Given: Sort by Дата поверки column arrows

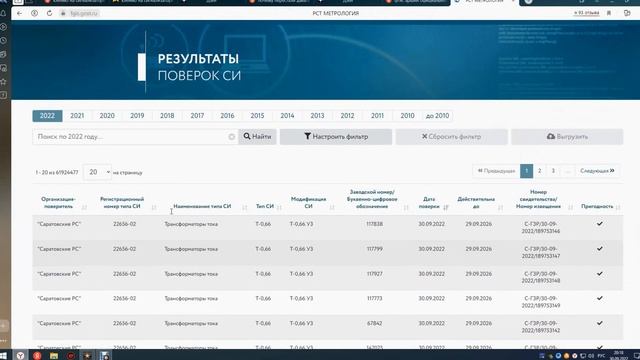Looking at the screenshot, I should [x=446, y=207].
